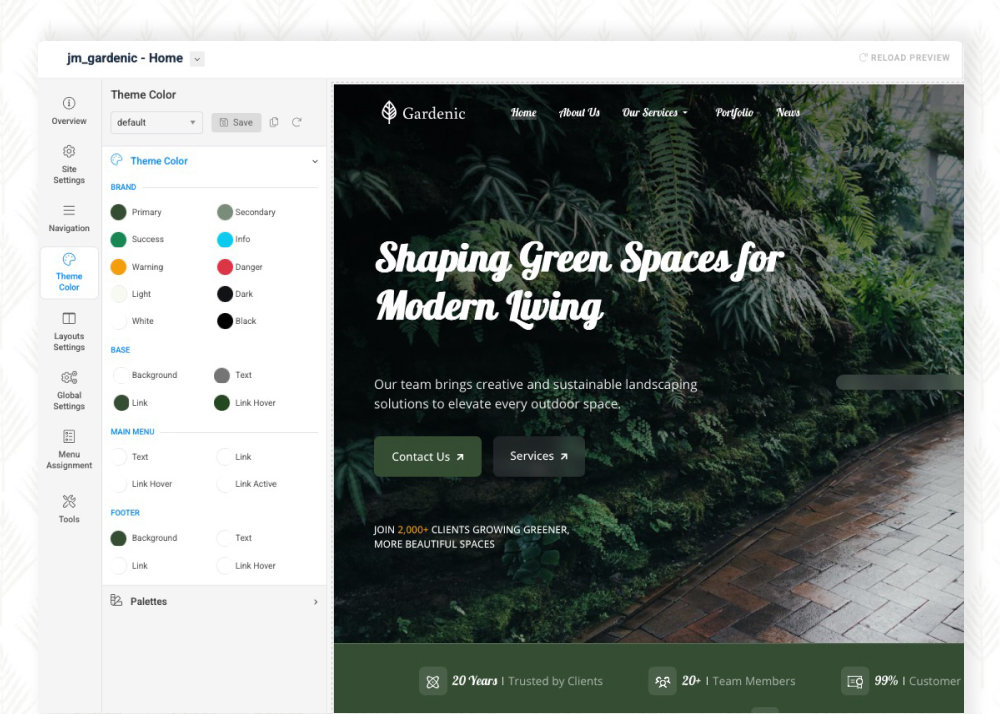Pick the Success color swatch

click(x=119, y=240)
